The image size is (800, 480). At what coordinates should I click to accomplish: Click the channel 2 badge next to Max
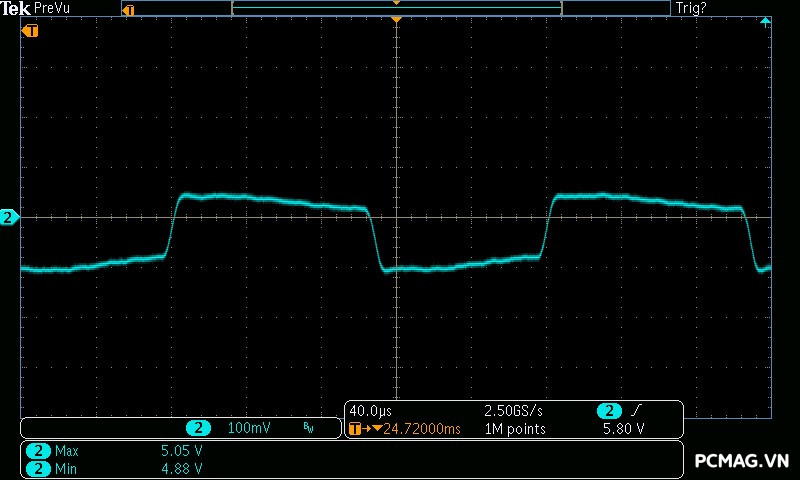pyautogui.click(x=39, y=451)
